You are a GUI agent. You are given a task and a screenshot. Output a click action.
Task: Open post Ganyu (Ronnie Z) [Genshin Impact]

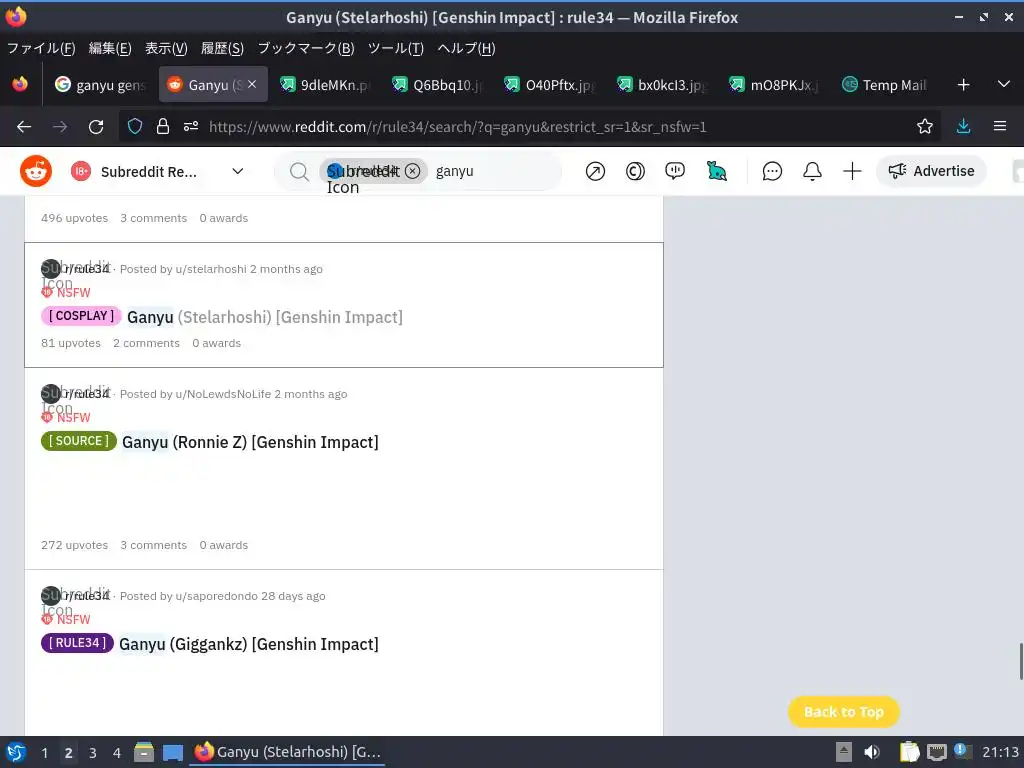click(x=250, y=442)
